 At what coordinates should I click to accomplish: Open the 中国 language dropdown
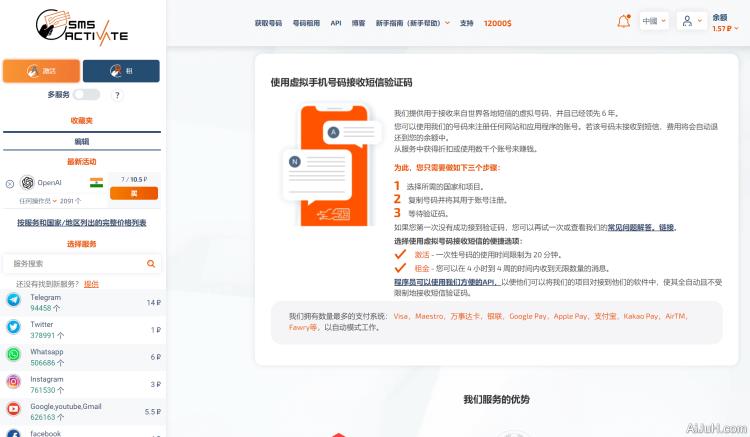coord(655,21)
